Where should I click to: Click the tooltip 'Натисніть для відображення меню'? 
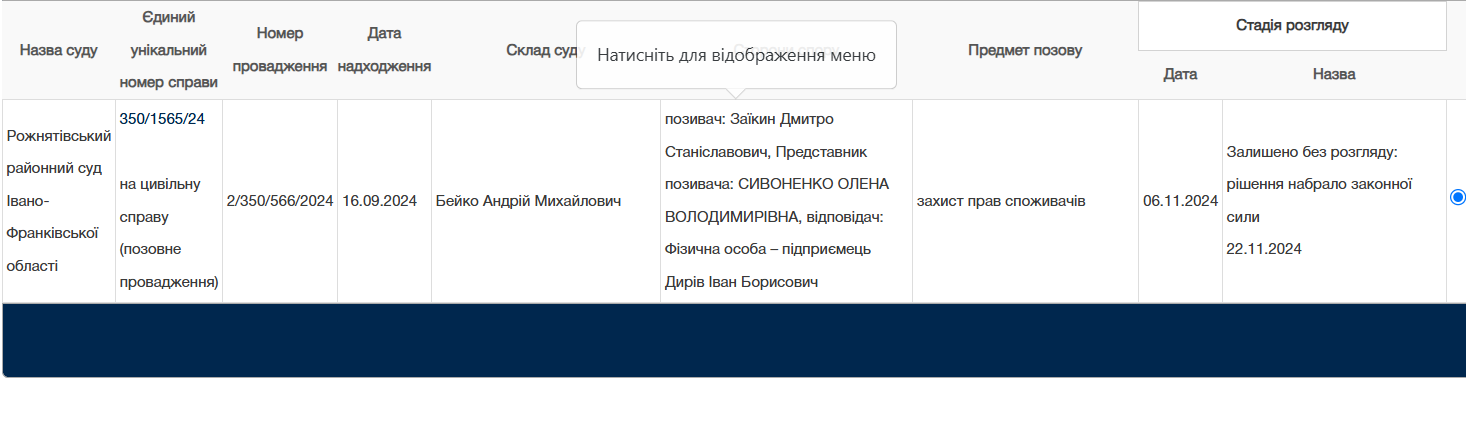coord(736,55)
